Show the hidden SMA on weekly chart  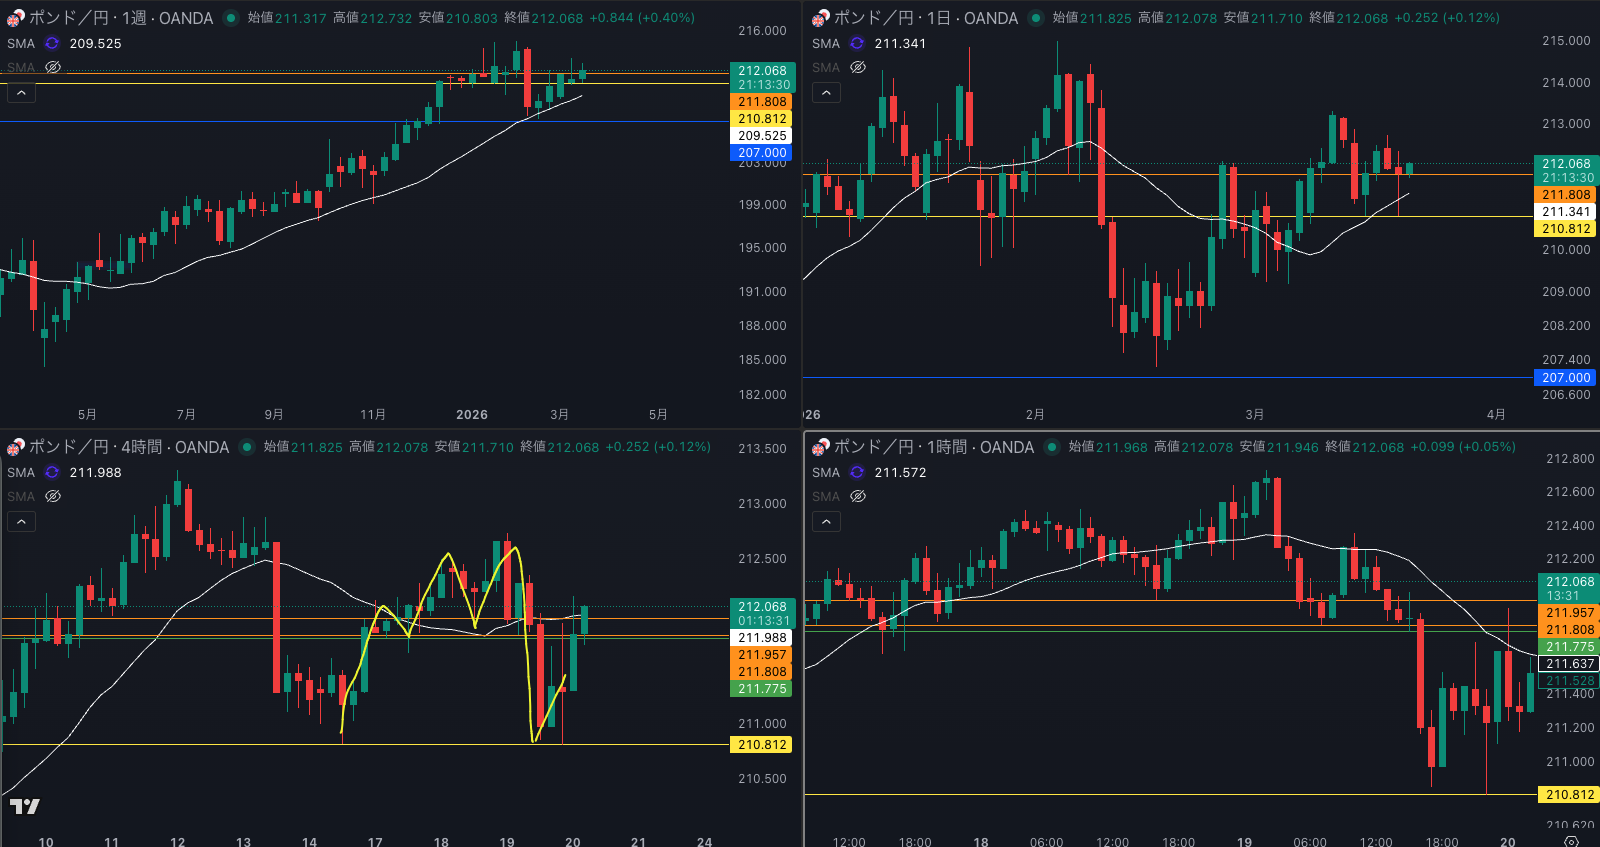pos(53,67)
